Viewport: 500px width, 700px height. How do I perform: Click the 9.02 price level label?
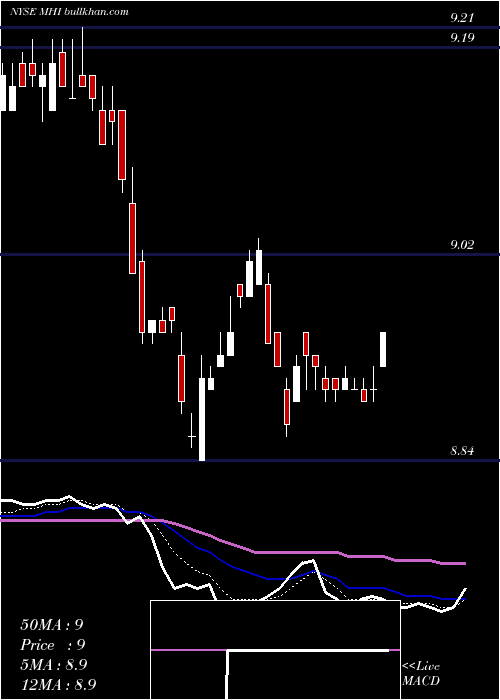[462, 245]
